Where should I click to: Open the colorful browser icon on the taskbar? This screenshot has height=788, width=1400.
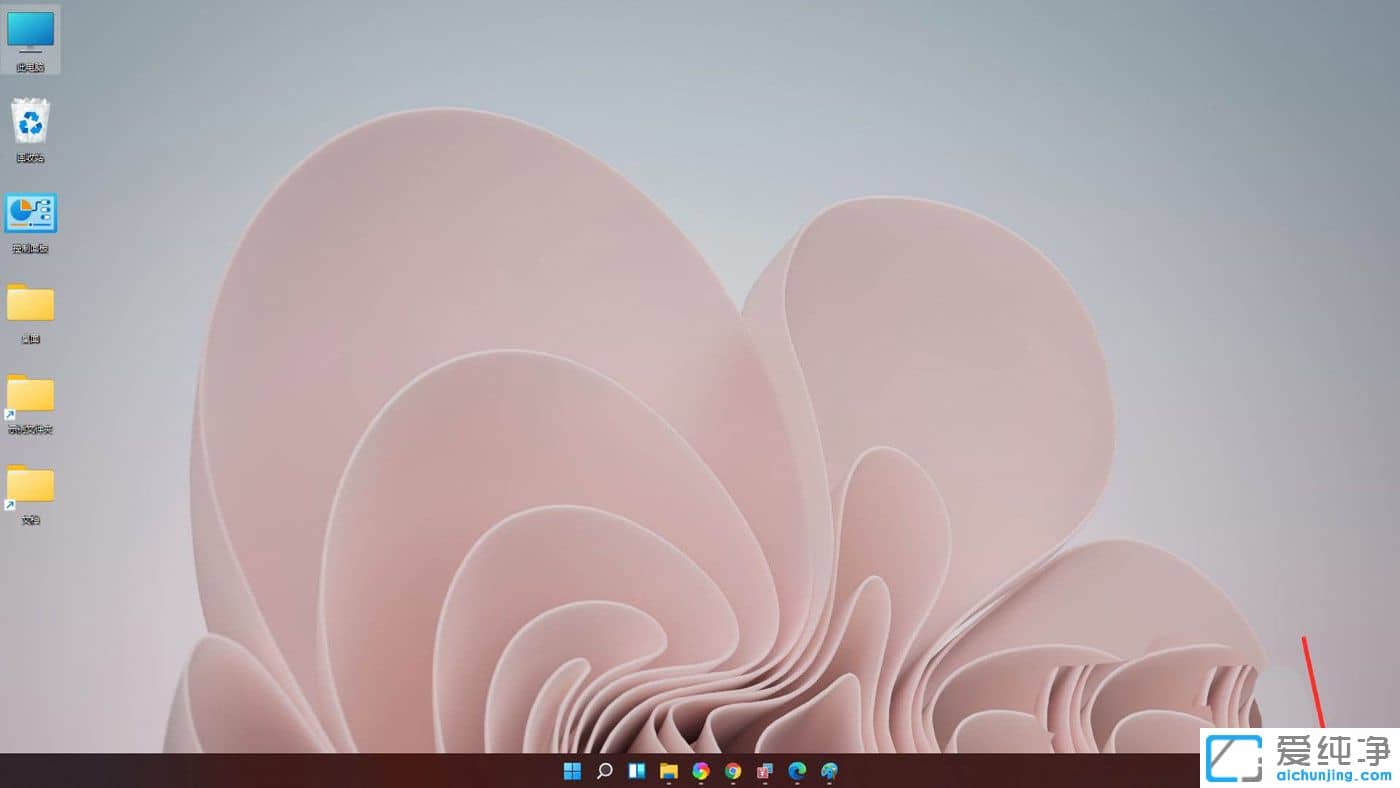pyautogui.click(x=700, y=771)
